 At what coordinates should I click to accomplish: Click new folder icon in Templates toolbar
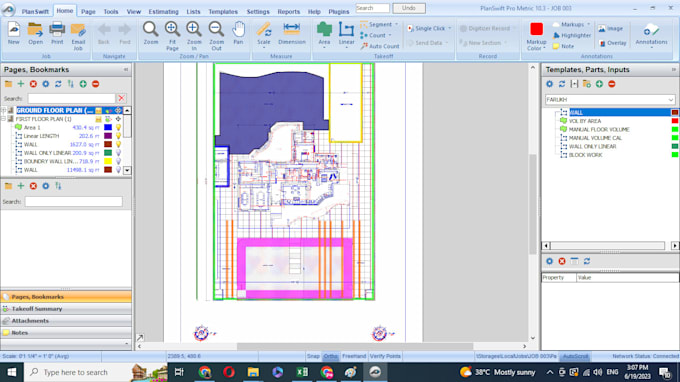(587, 84)
